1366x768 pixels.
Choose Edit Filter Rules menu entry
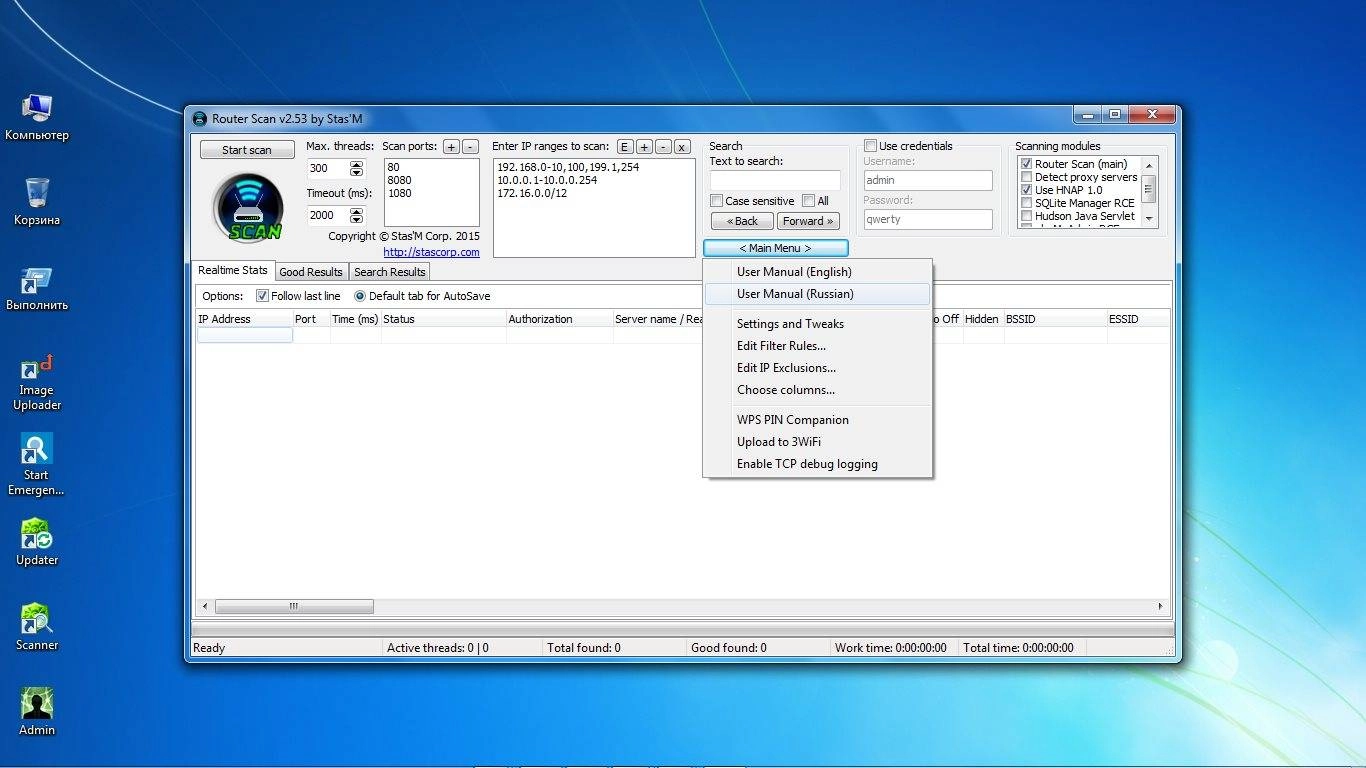tap(817, 346)
